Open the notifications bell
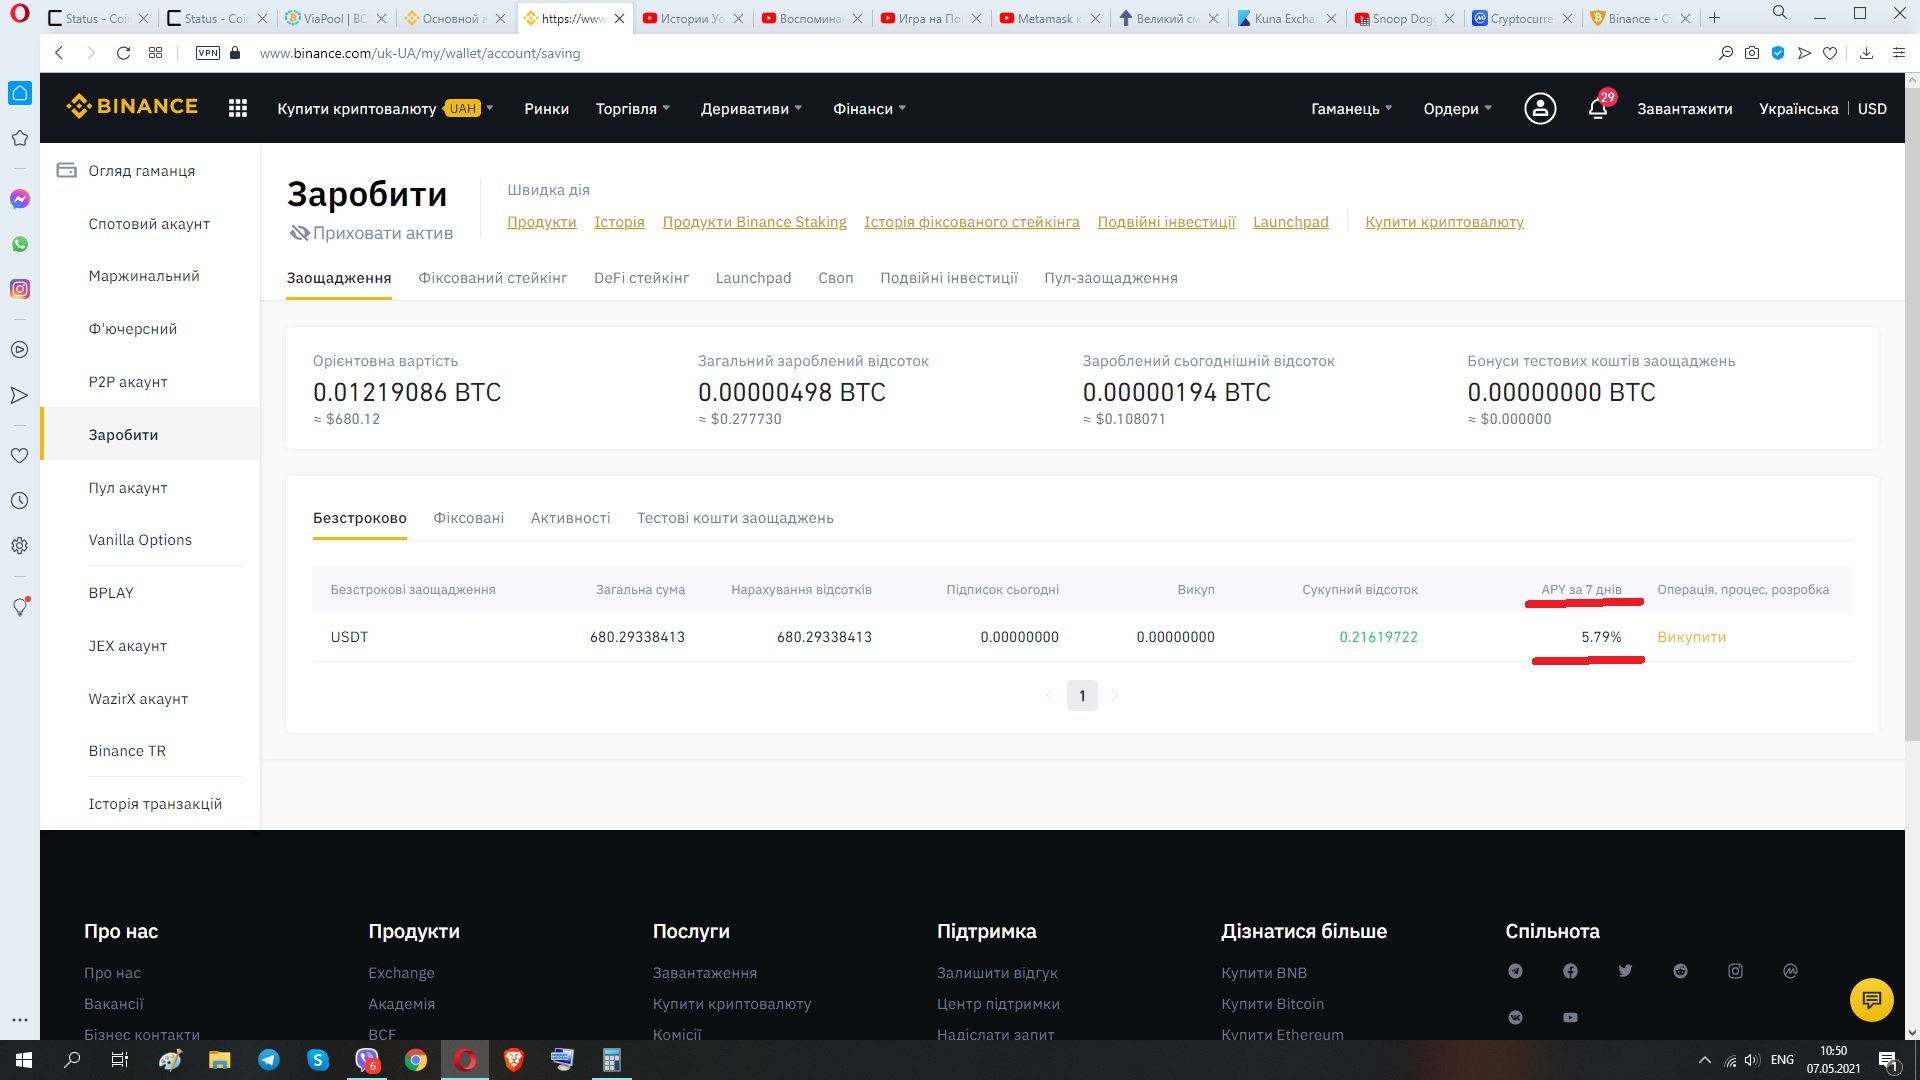This screenshot has width=1920, height=1080. [x=1598, y=108]
